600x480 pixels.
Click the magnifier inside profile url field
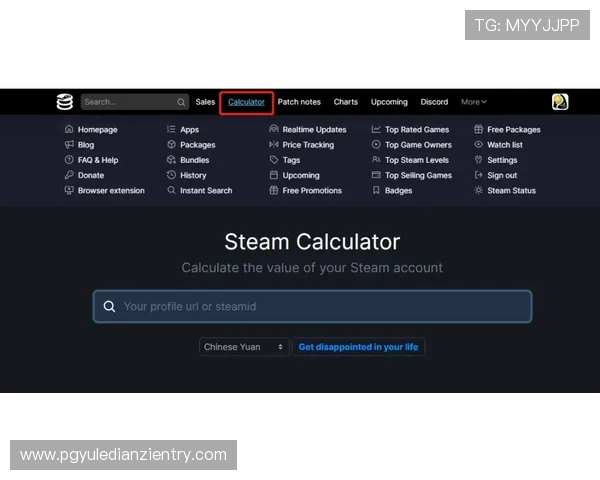[109, 306]
